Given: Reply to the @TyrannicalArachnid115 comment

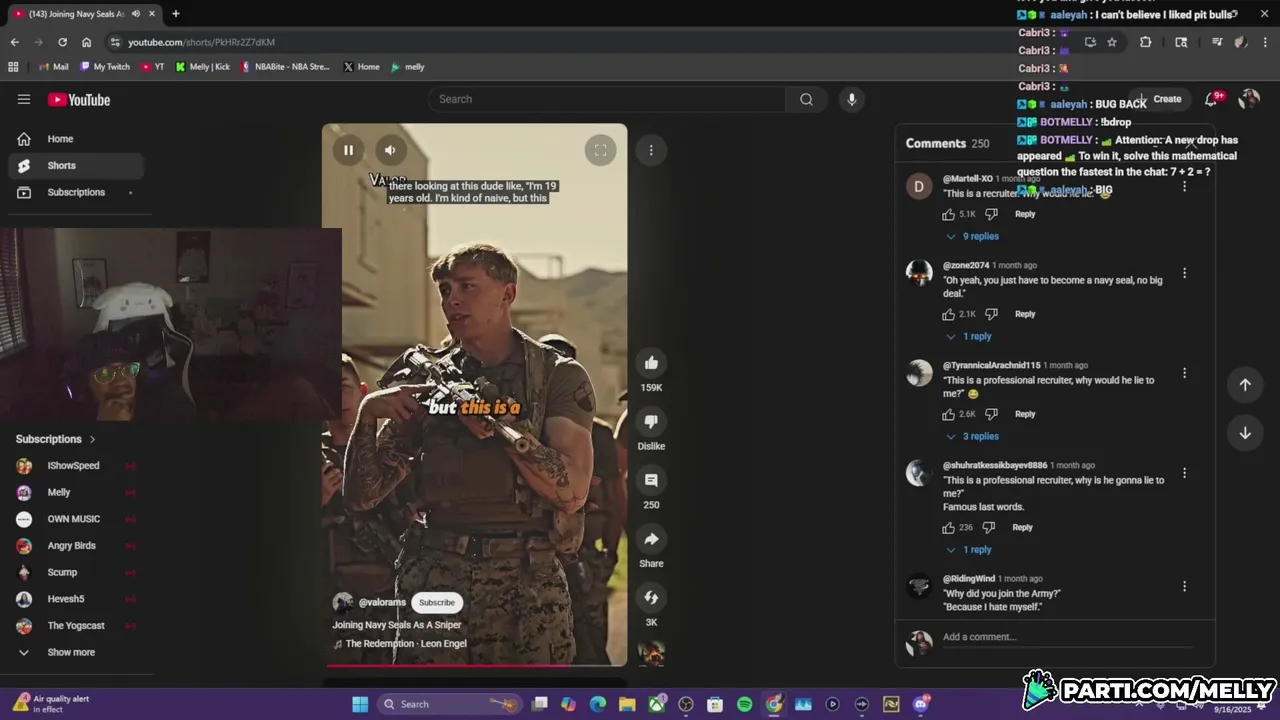Looking at the screenshot, I should click(x=1025, y=414).
